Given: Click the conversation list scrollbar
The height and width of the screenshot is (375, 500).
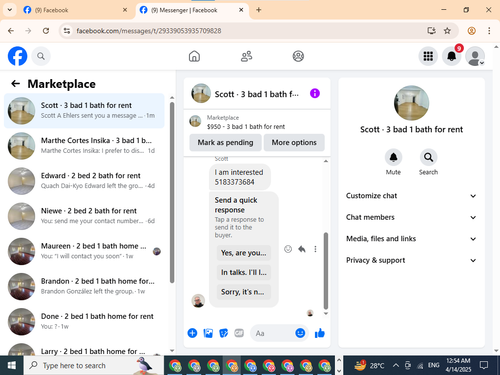Looking at the screenshot, I should click(172, 193).
